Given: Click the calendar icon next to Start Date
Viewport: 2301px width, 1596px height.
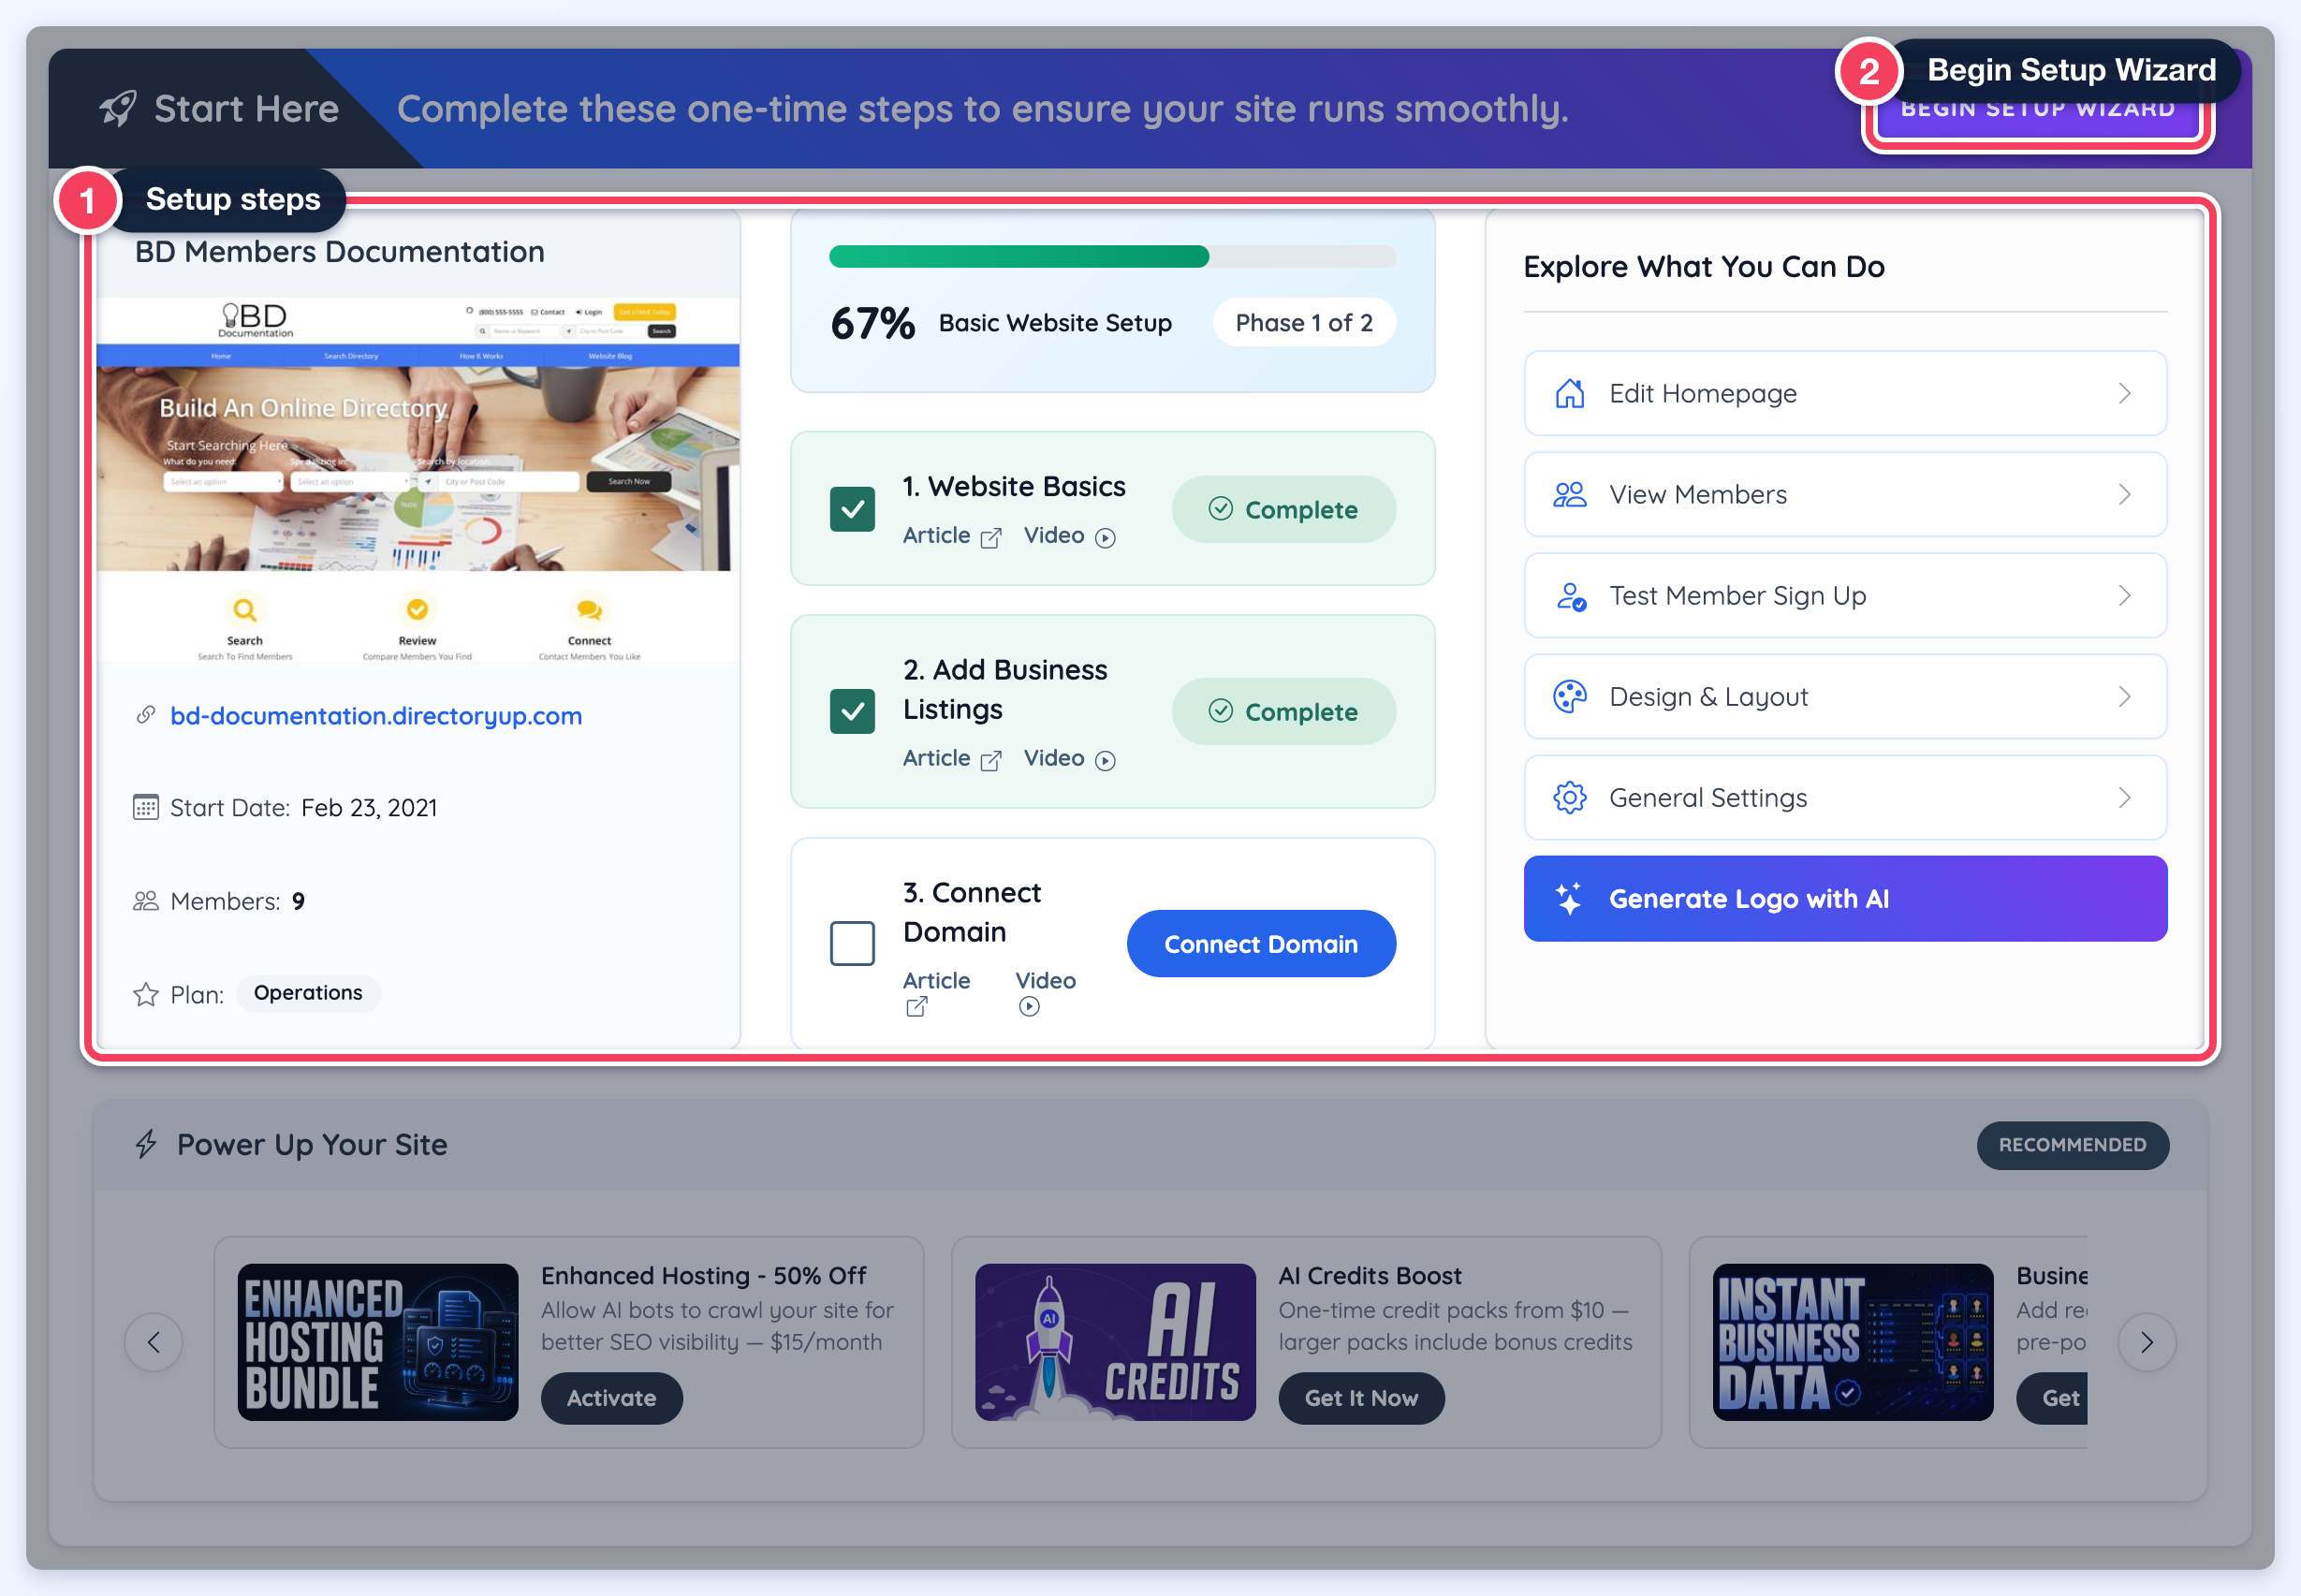Looking at the screenshot, I should [x=146, y=807].
